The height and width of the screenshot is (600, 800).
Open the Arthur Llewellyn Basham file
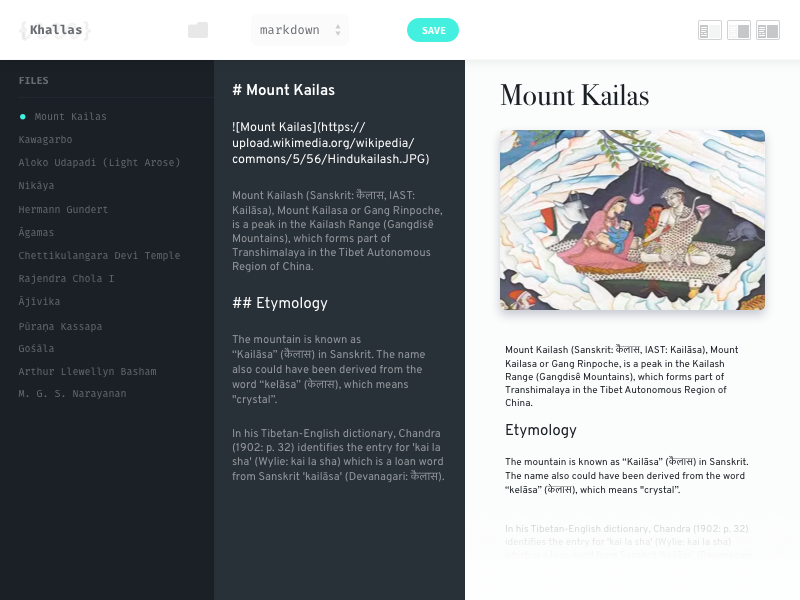pyautogui.click(x=88, y=371)
